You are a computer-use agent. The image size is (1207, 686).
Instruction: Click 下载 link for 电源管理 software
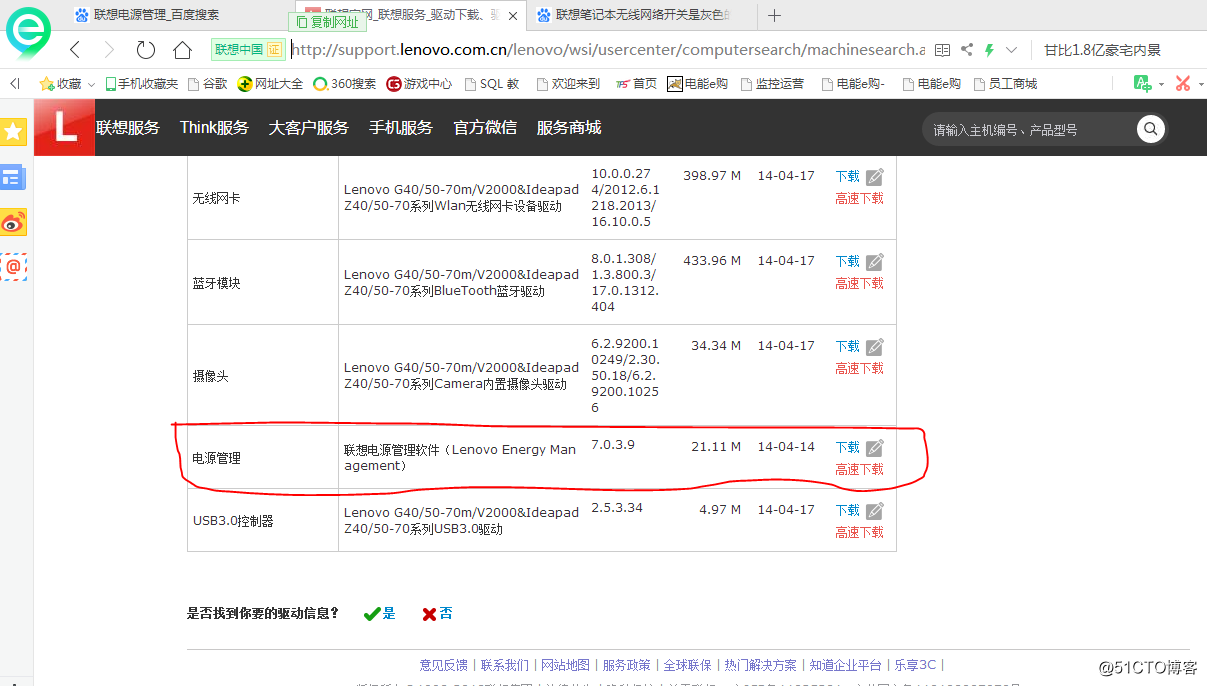tap(847, 447)
